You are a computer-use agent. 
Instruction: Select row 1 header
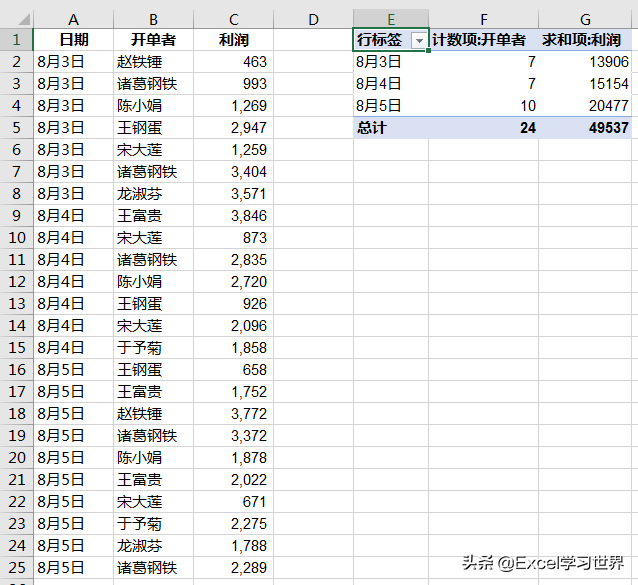point(16,40)
